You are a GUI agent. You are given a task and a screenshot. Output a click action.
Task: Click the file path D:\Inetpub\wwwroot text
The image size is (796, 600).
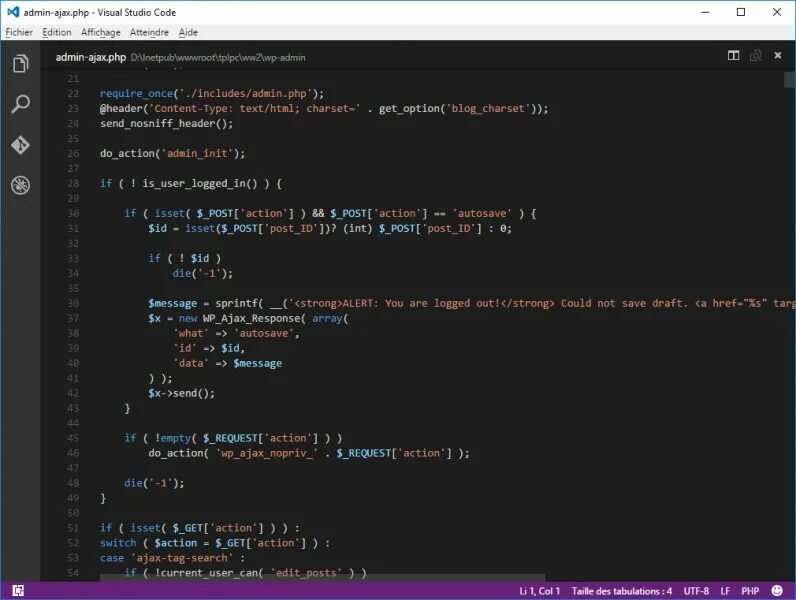pyautogui.click(x=218, y=57)
